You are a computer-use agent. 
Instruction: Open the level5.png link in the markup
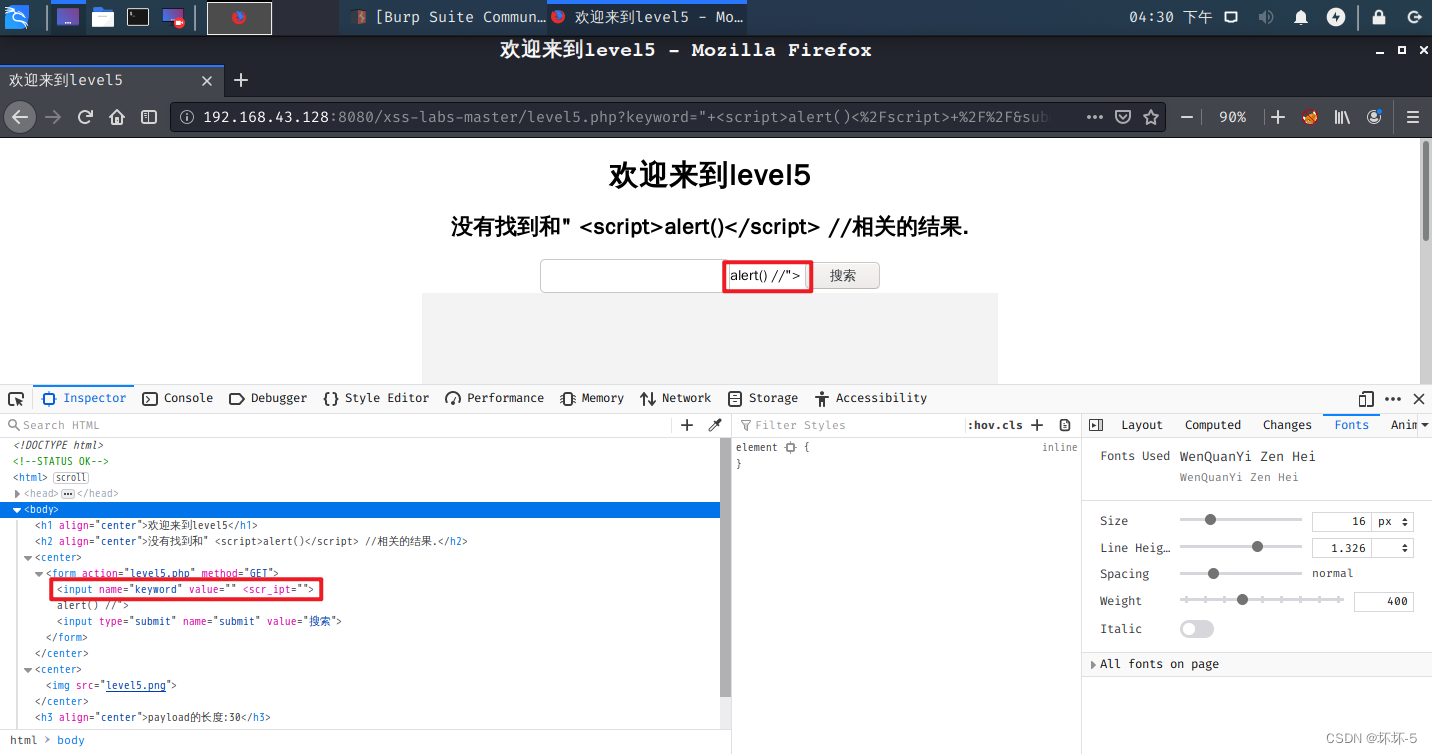[x=138, y=686]
